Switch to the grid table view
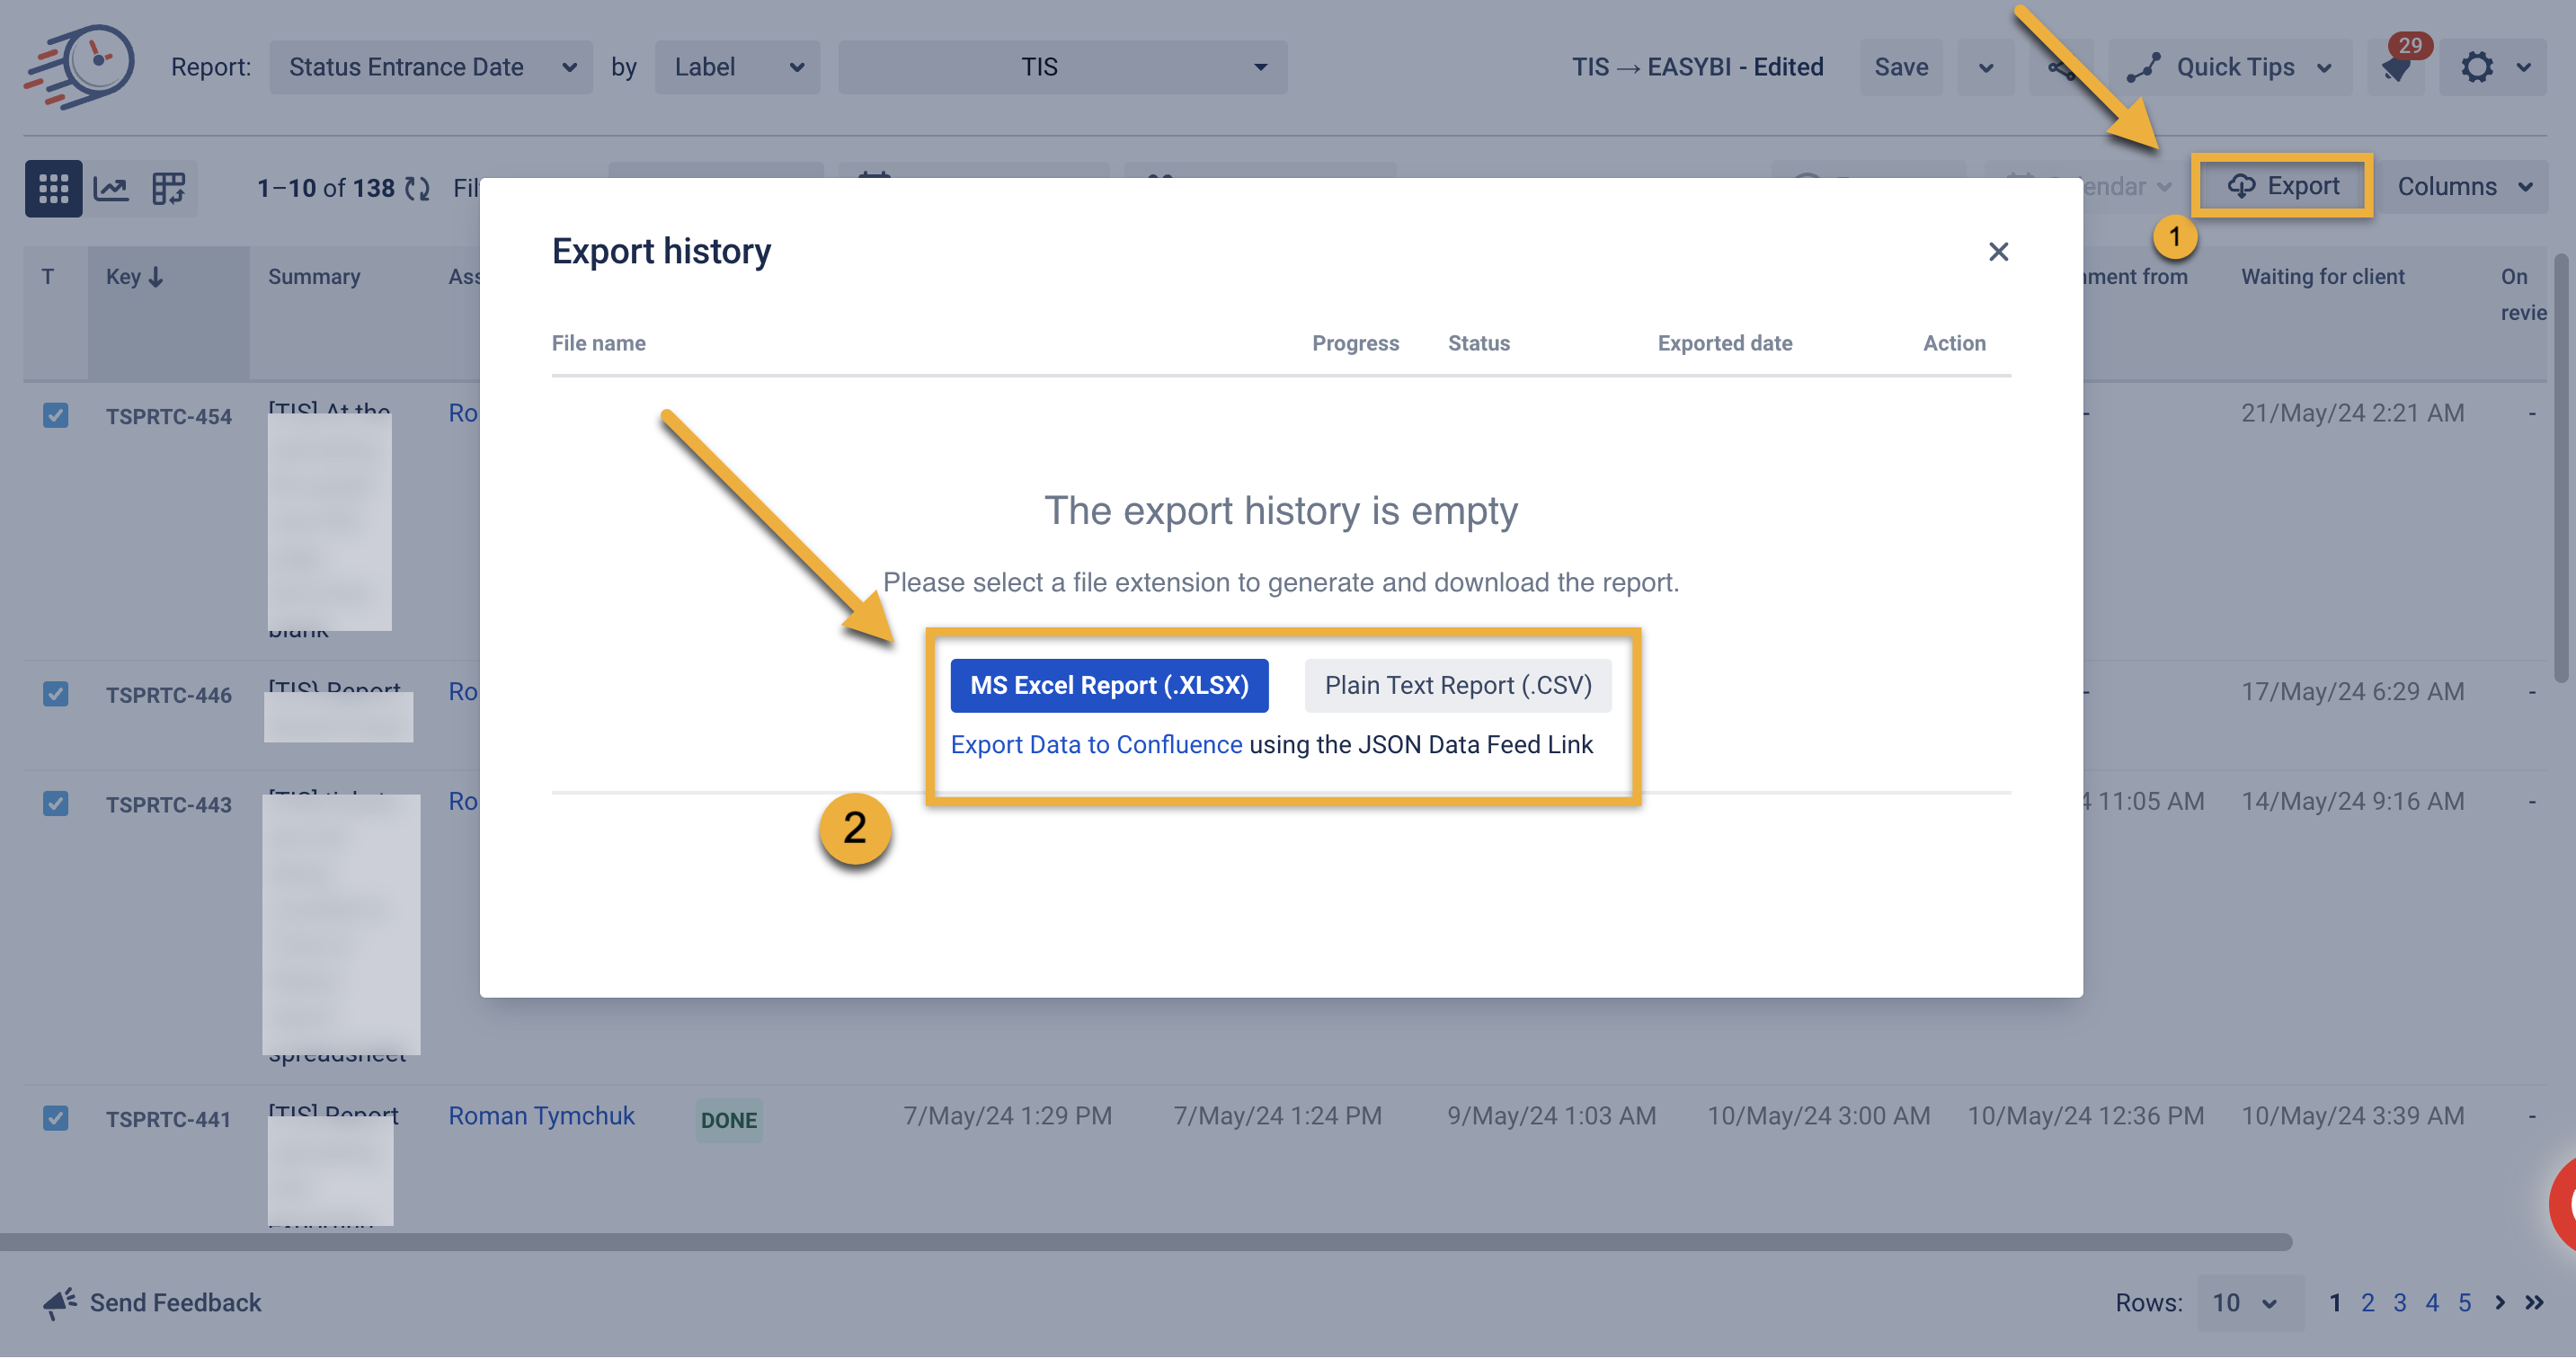 (53, 188)
